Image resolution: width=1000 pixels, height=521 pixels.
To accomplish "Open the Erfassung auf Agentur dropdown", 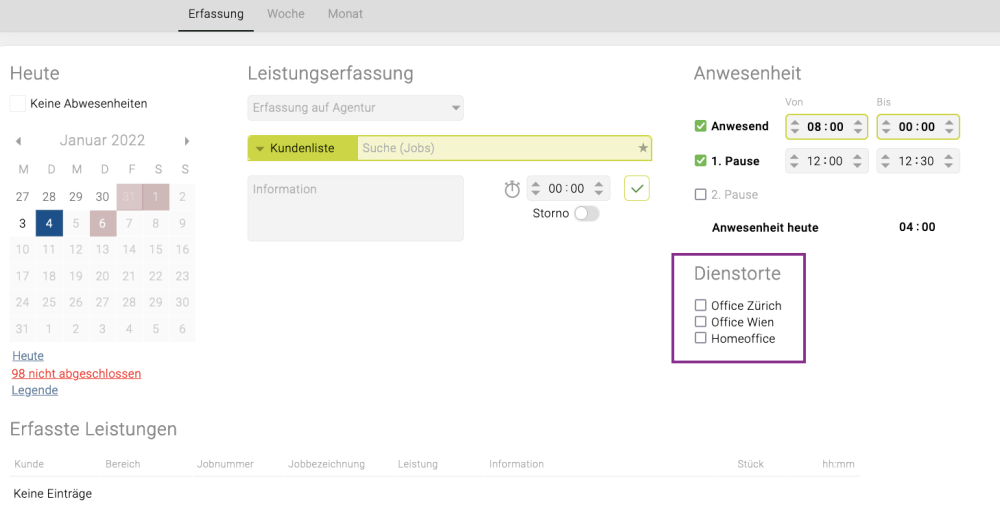I will pyautogui.click(x=355, y=107).
